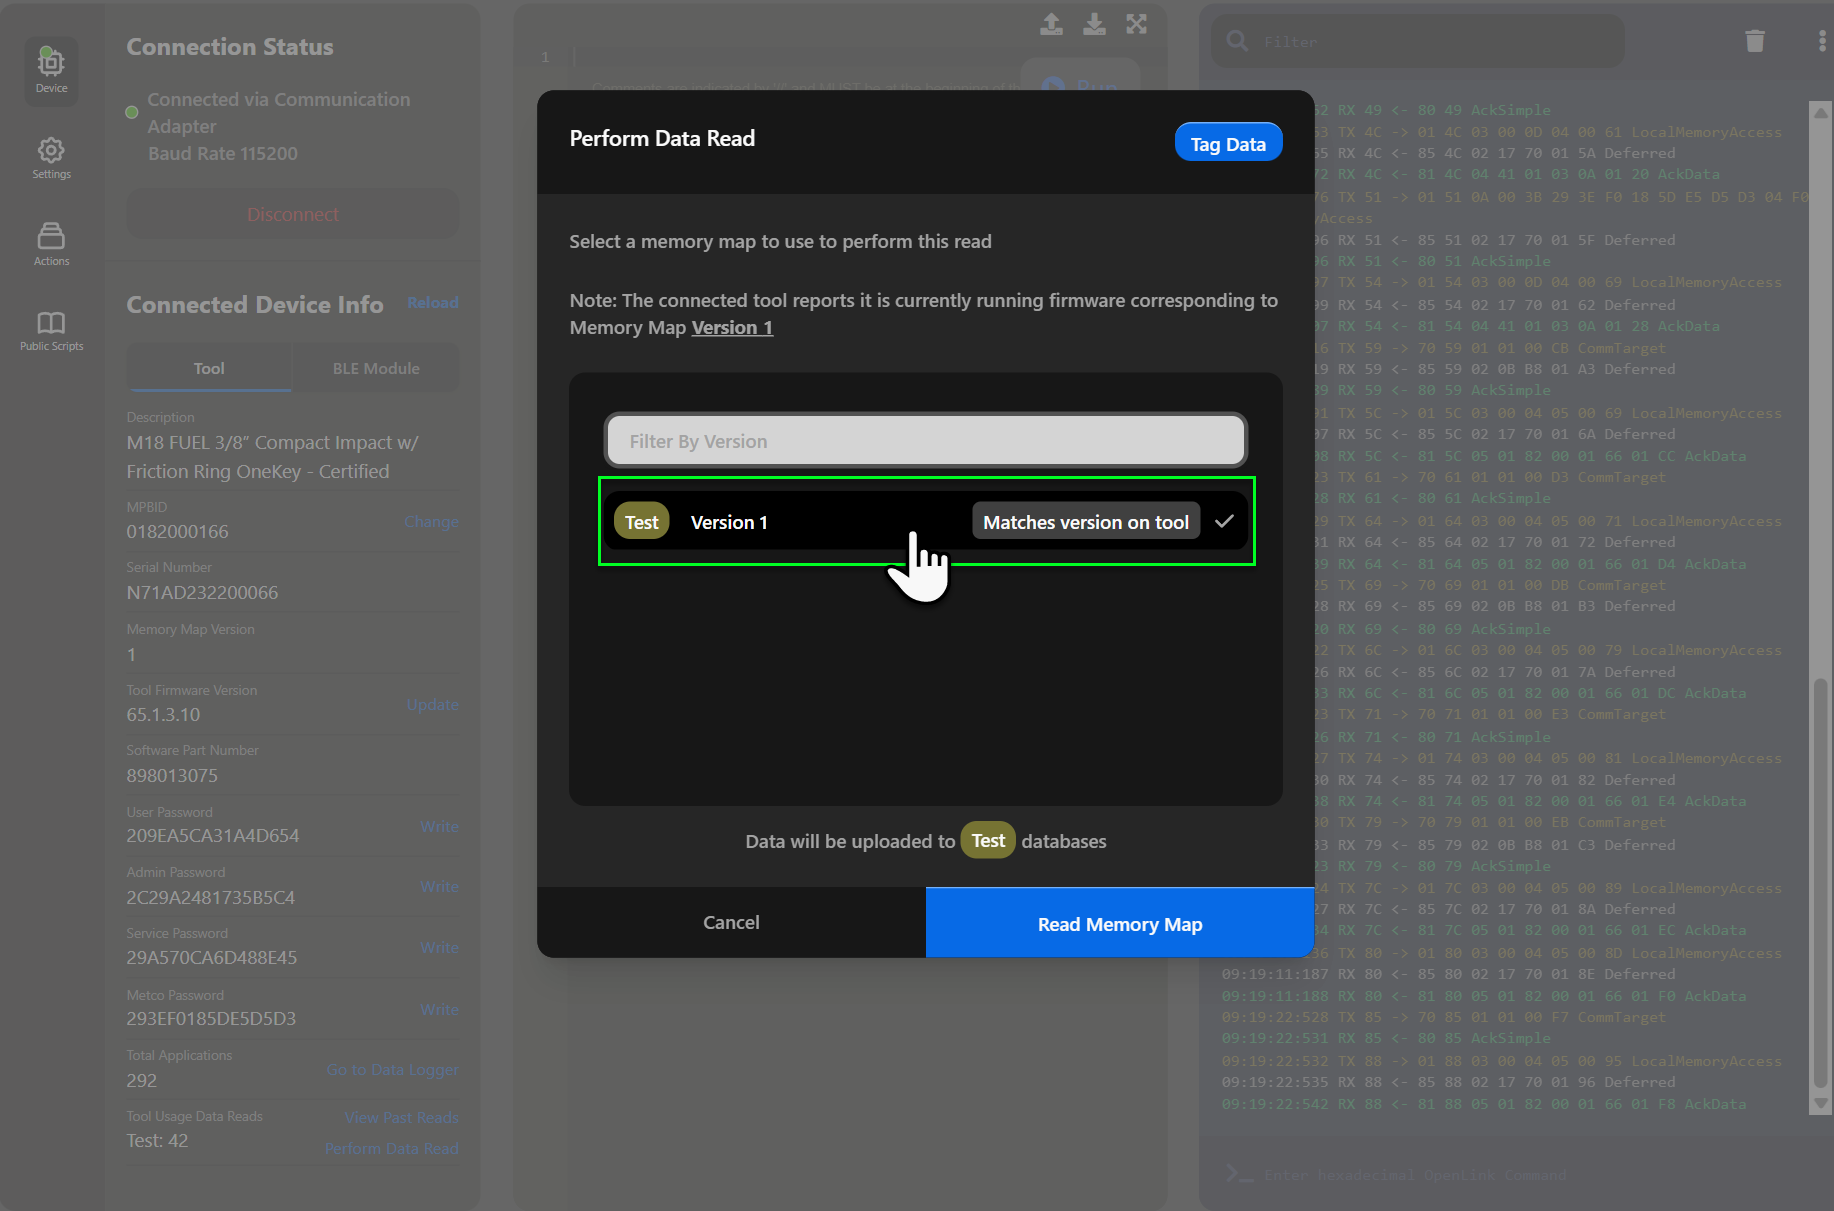Click the Matches version on tool label

[1086, 522]
